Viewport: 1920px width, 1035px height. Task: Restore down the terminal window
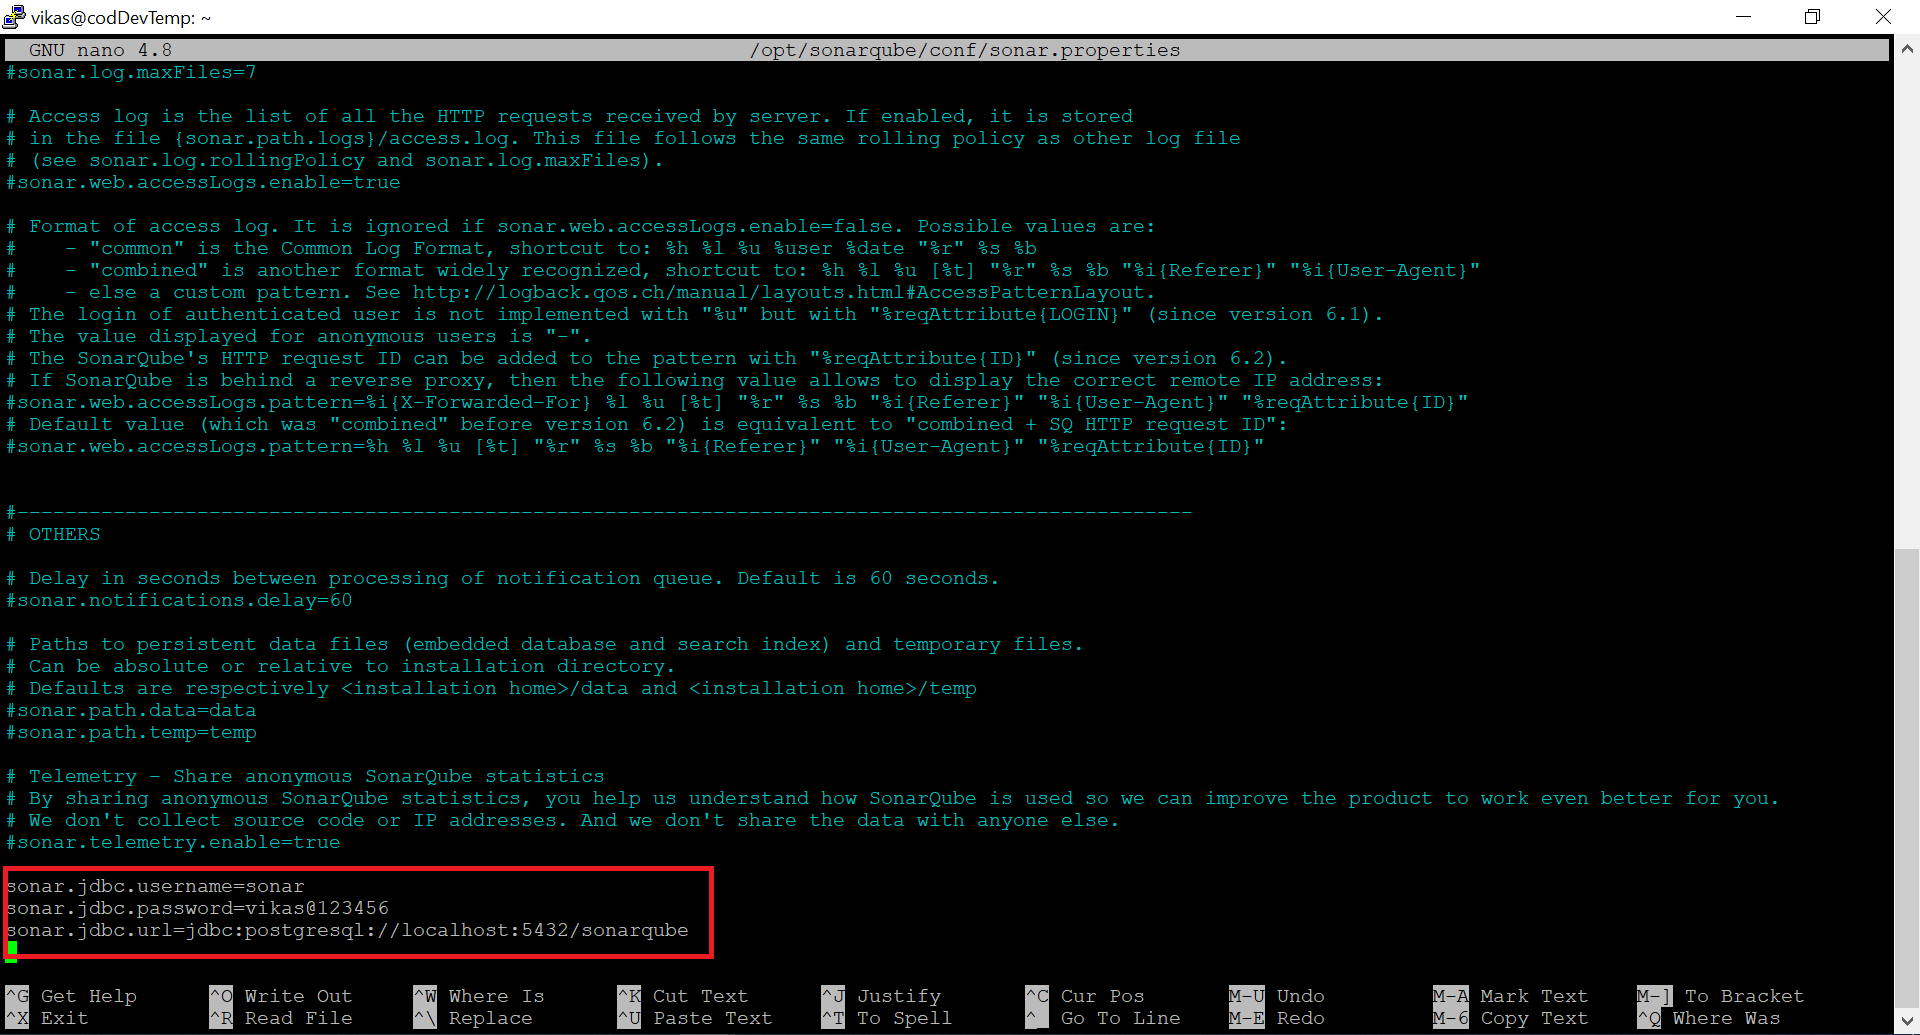1812,17
